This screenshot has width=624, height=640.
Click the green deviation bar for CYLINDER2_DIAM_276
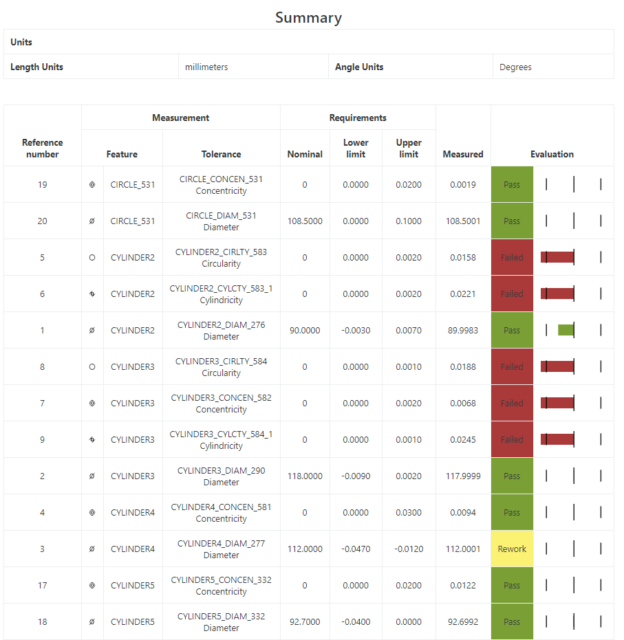[566, 330]
